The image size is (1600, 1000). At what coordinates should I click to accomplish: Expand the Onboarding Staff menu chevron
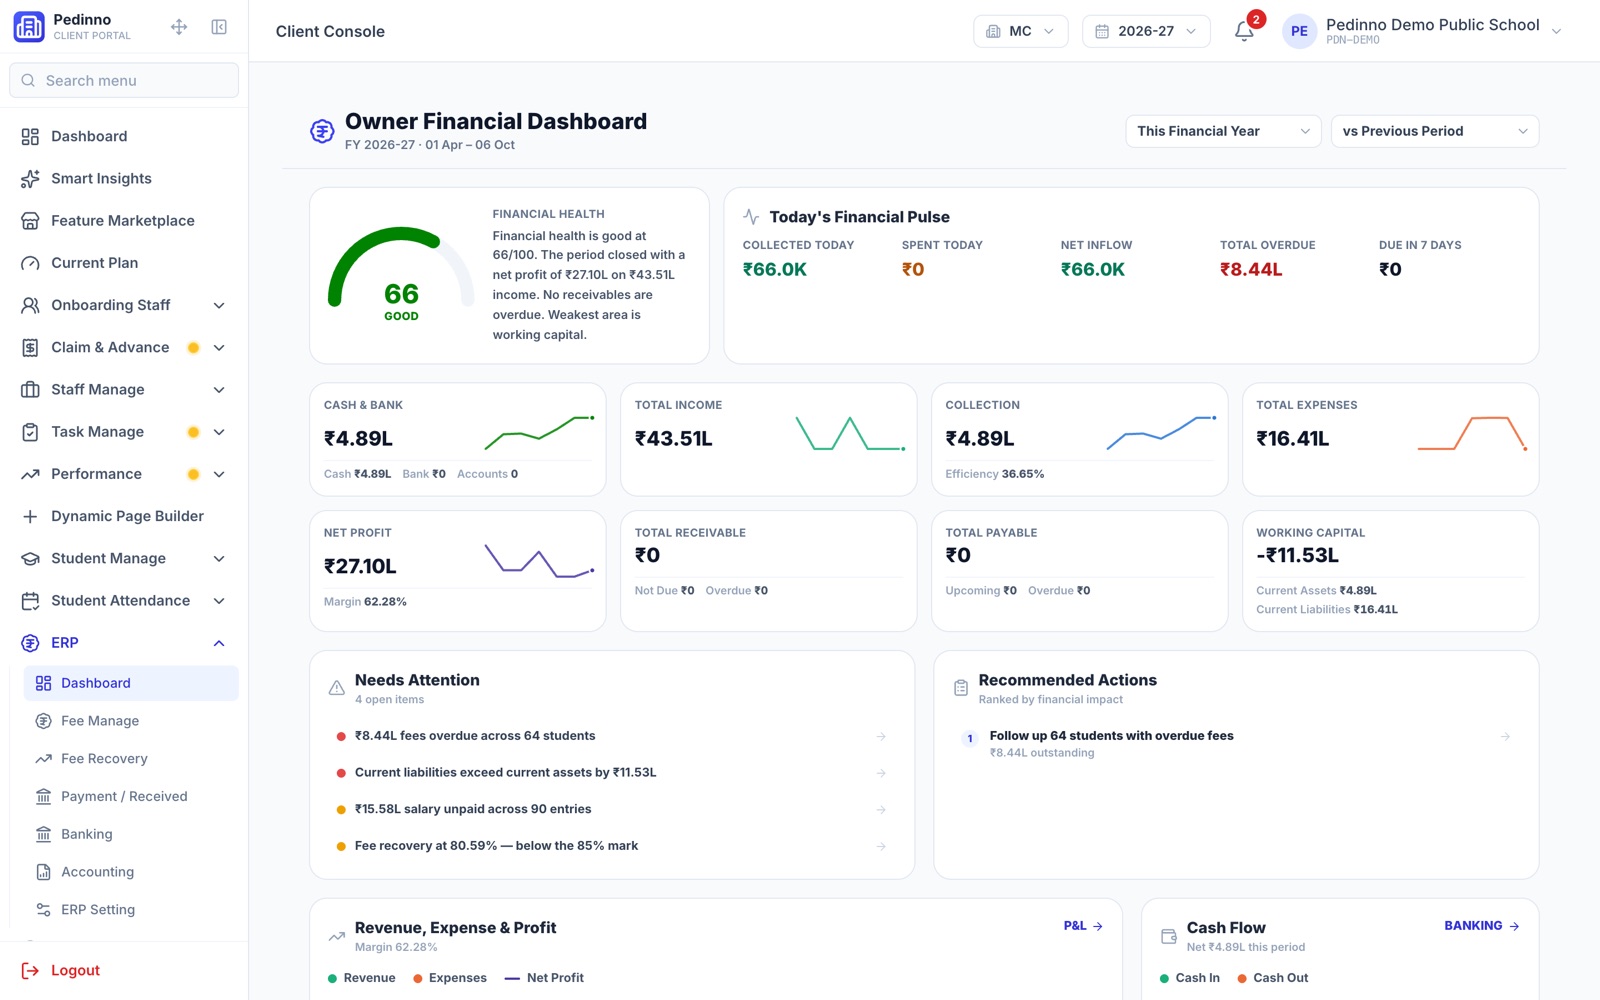click(x=219, y=306)
